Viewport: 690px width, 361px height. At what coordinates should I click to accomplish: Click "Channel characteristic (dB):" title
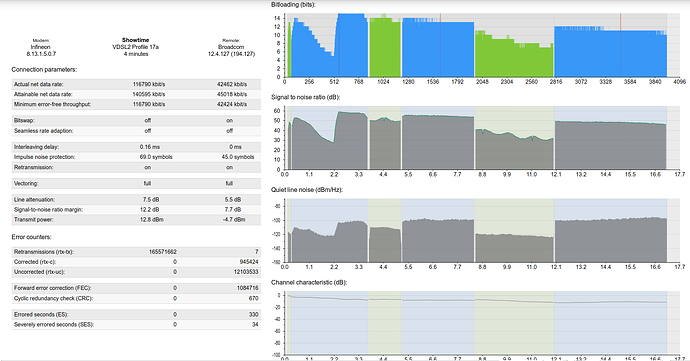(309, 282)
